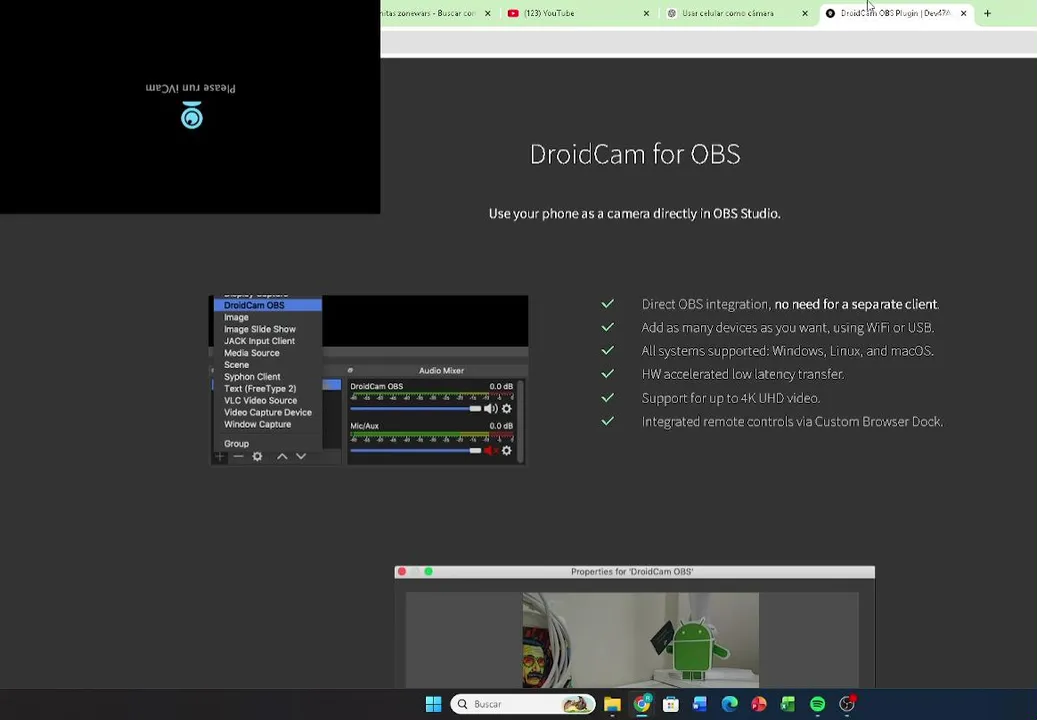
Task: Click 'Direct OBS integration' feature line
Action: tap(790, 304)
